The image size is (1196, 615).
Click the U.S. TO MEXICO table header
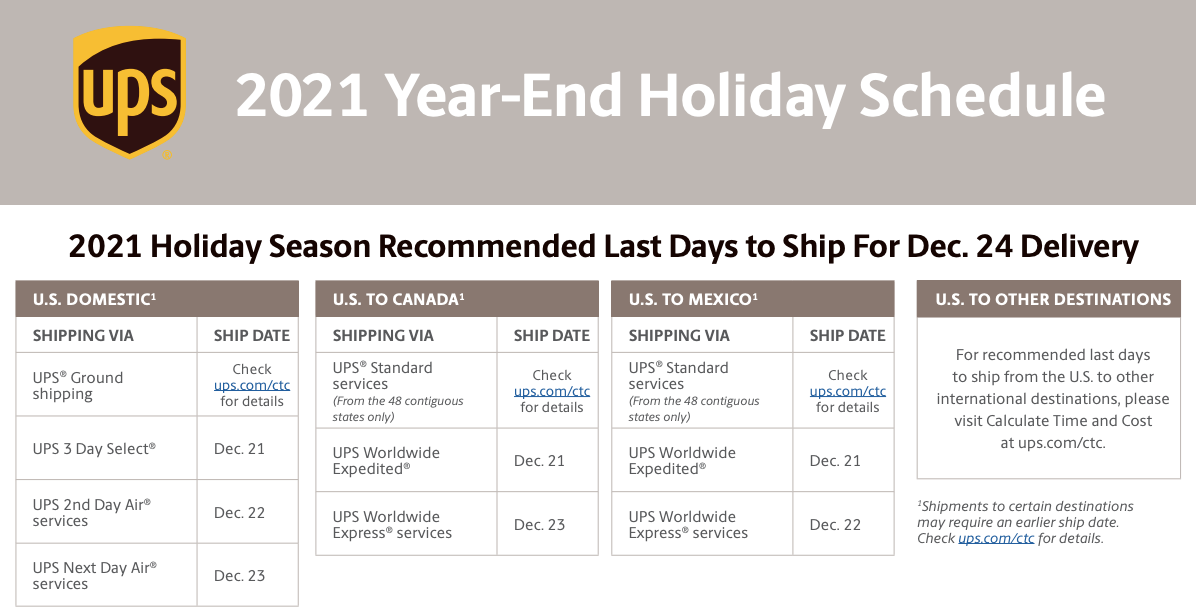click(753, 299)
